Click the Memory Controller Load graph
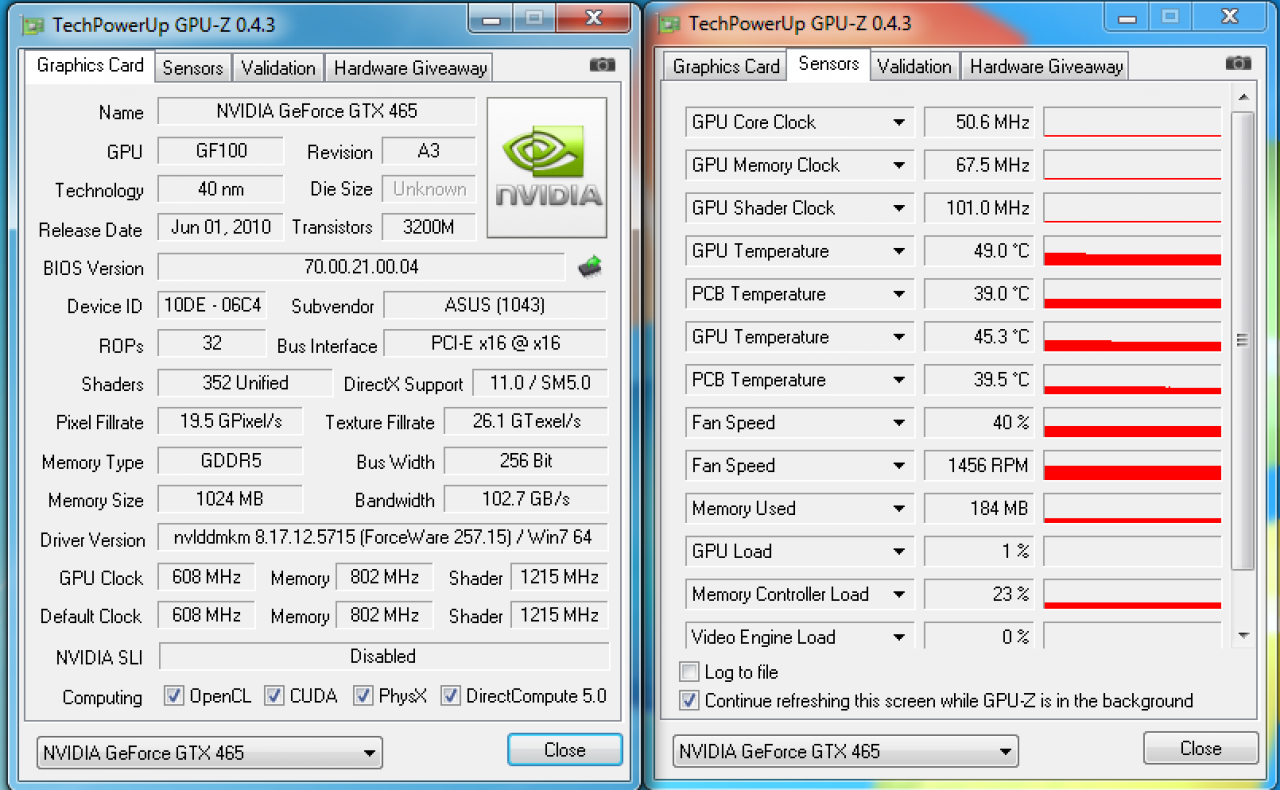1280x790 pixels. tap(1132, 595)
